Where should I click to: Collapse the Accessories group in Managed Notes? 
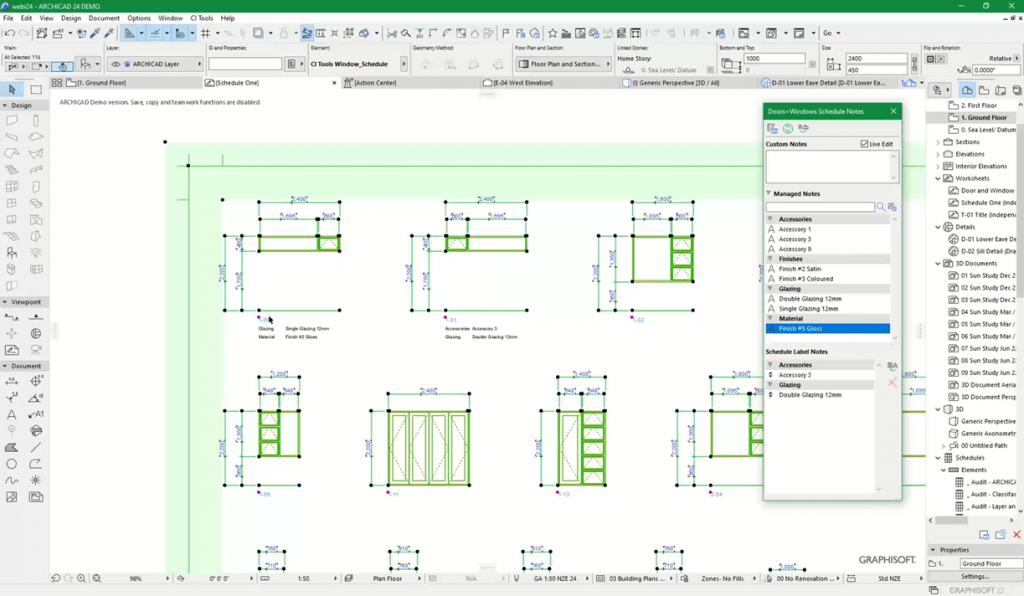tap(771, 219)
